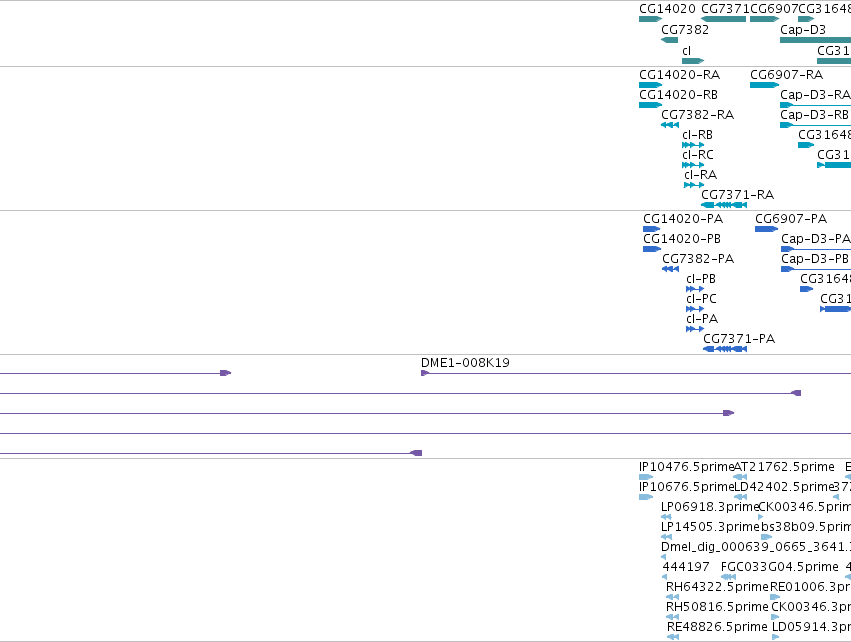Click the cl-PC protein label
The image size is (851, 642).
[x=701, y=299]
